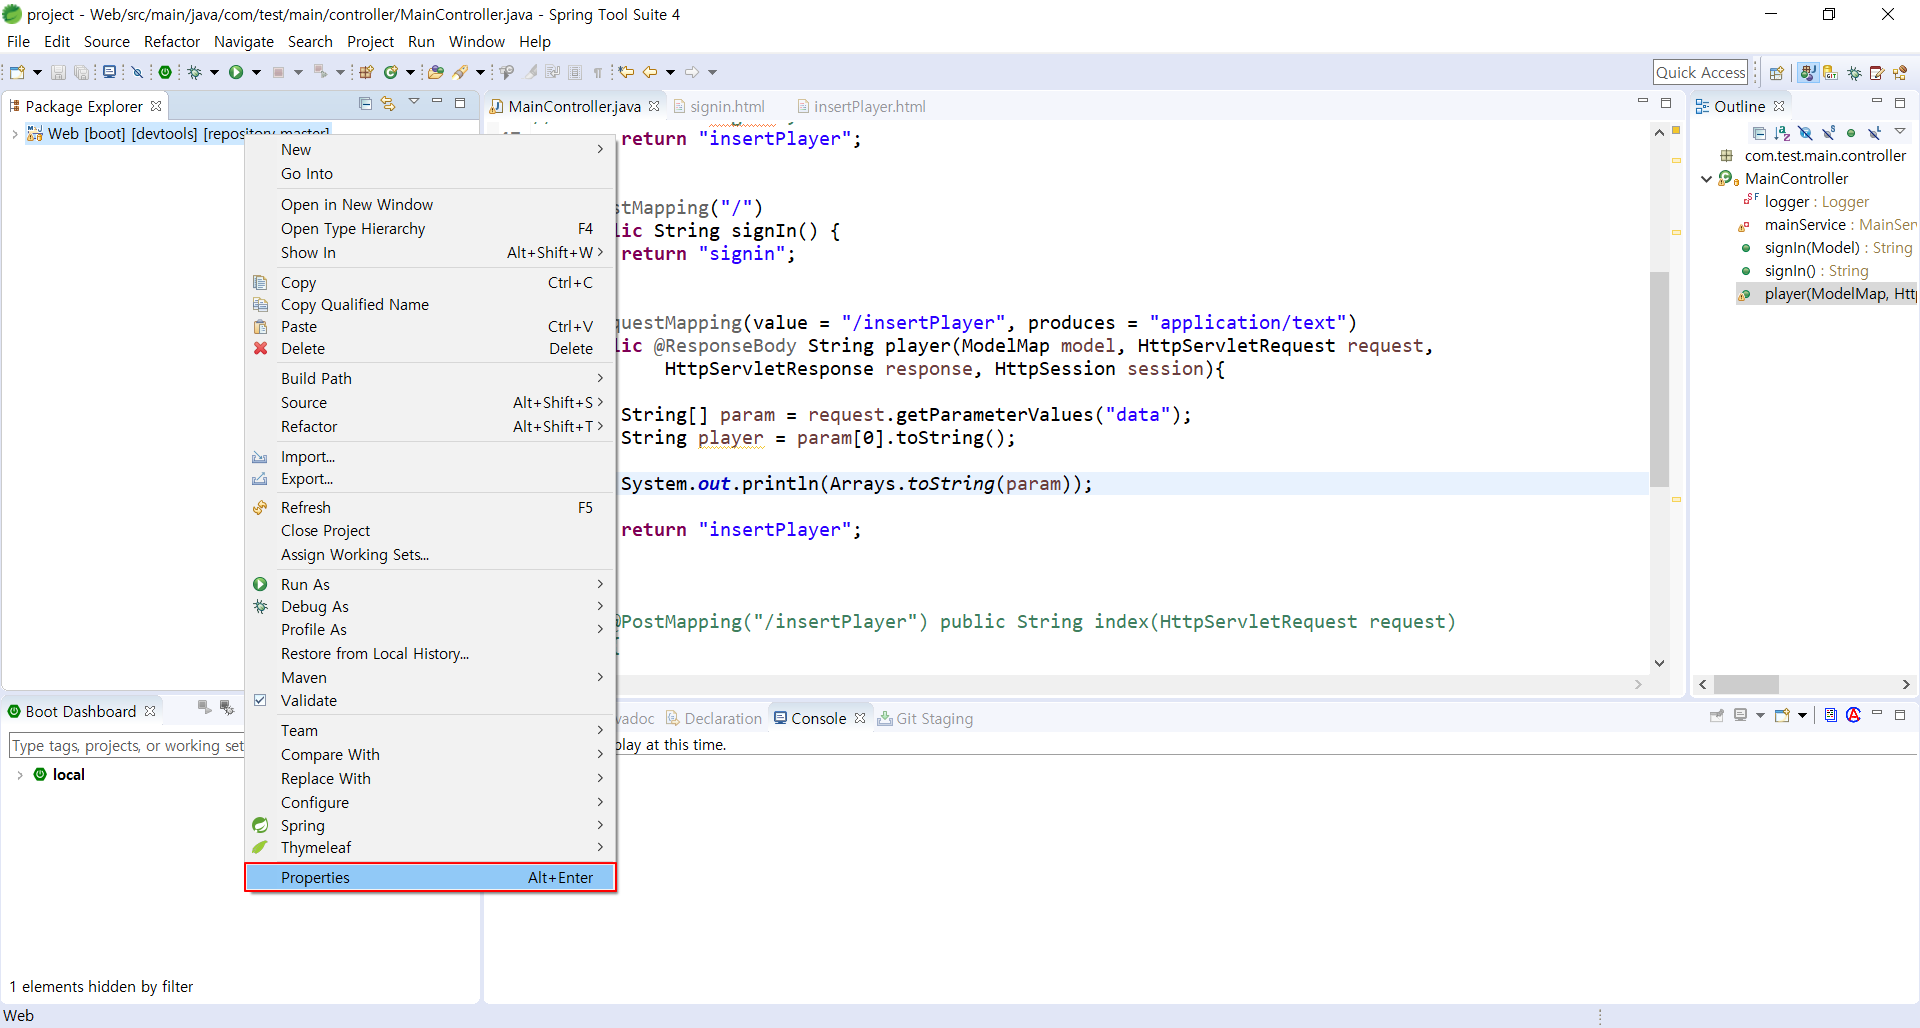
Task: Open the Run As submenu
Action: 430,584
